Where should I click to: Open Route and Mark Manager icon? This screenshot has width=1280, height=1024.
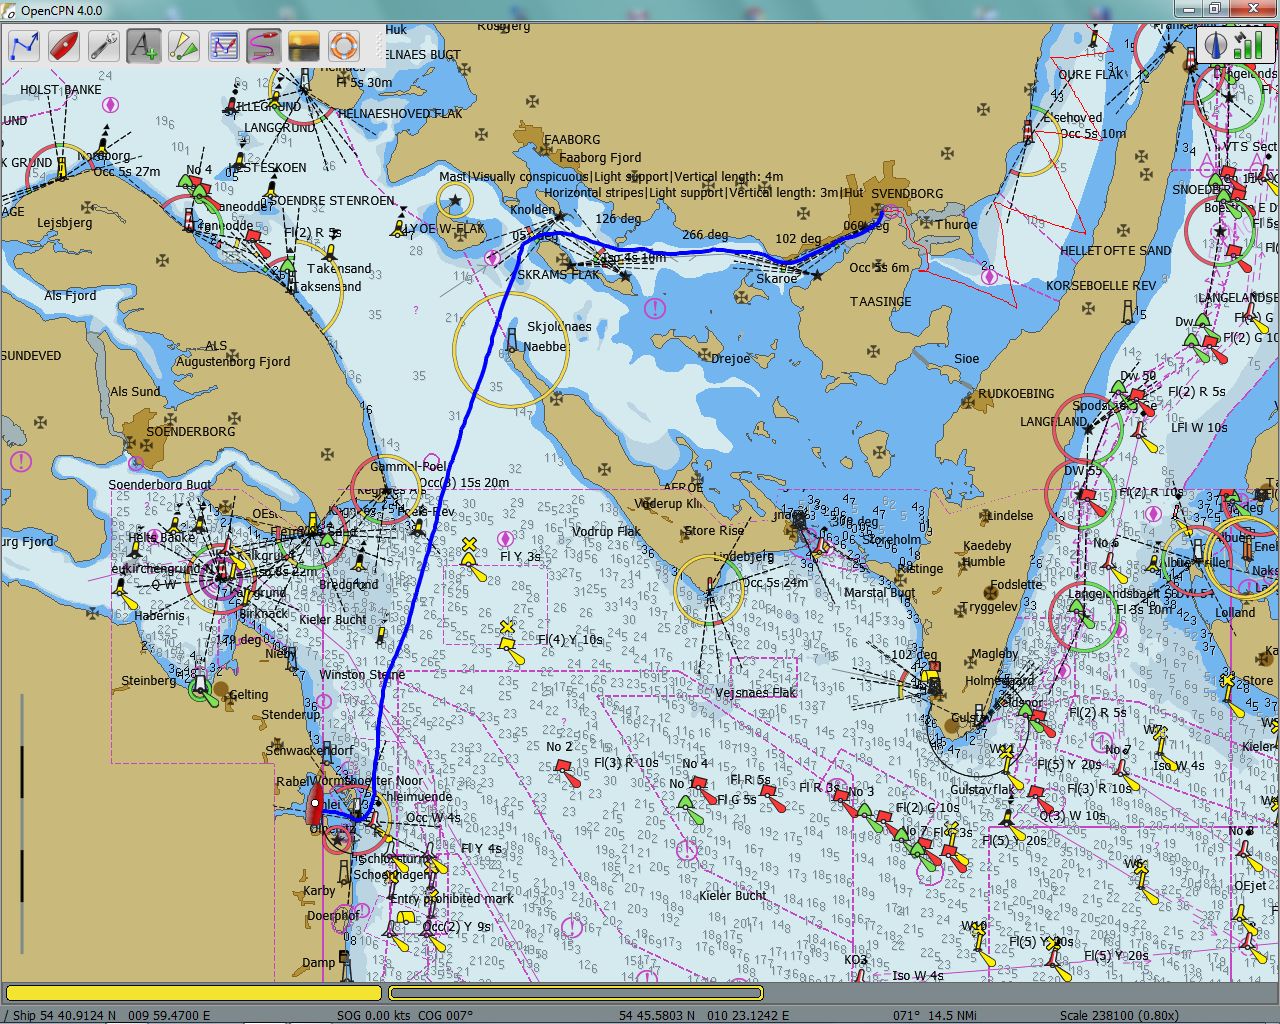pyautogui.click(x=224, y=46)
